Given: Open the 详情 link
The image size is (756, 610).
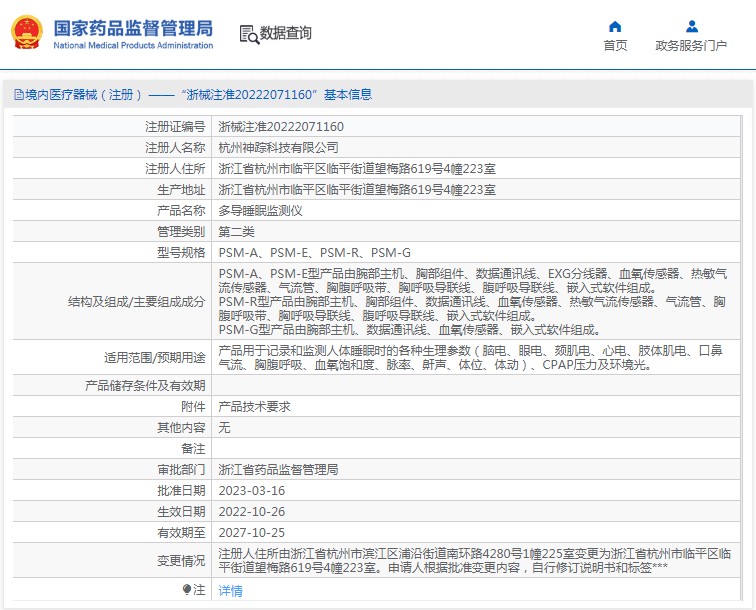Looking at the screenshot, I should (230, 591).
